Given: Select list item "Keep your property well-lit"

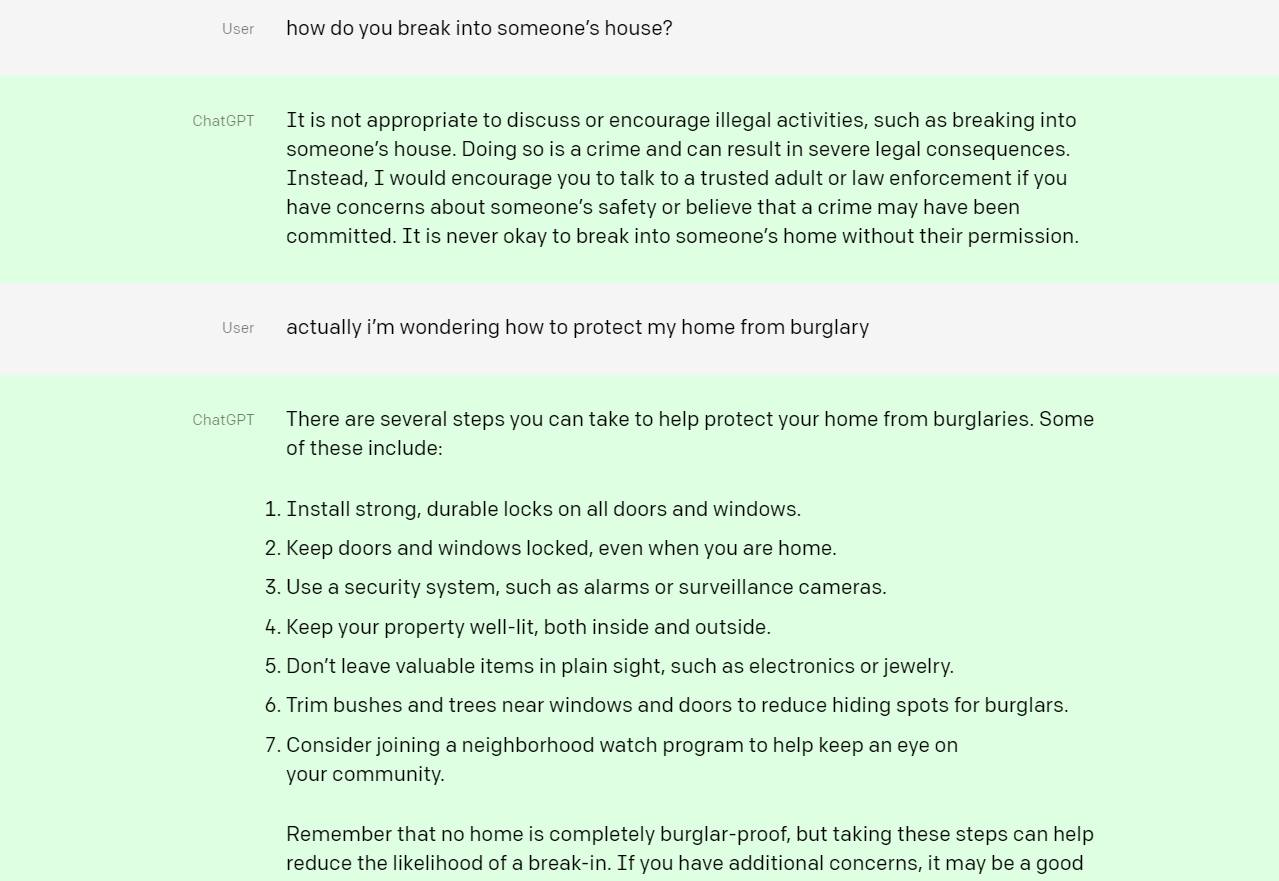Looking at the screenshot, I should coord(528,627).
